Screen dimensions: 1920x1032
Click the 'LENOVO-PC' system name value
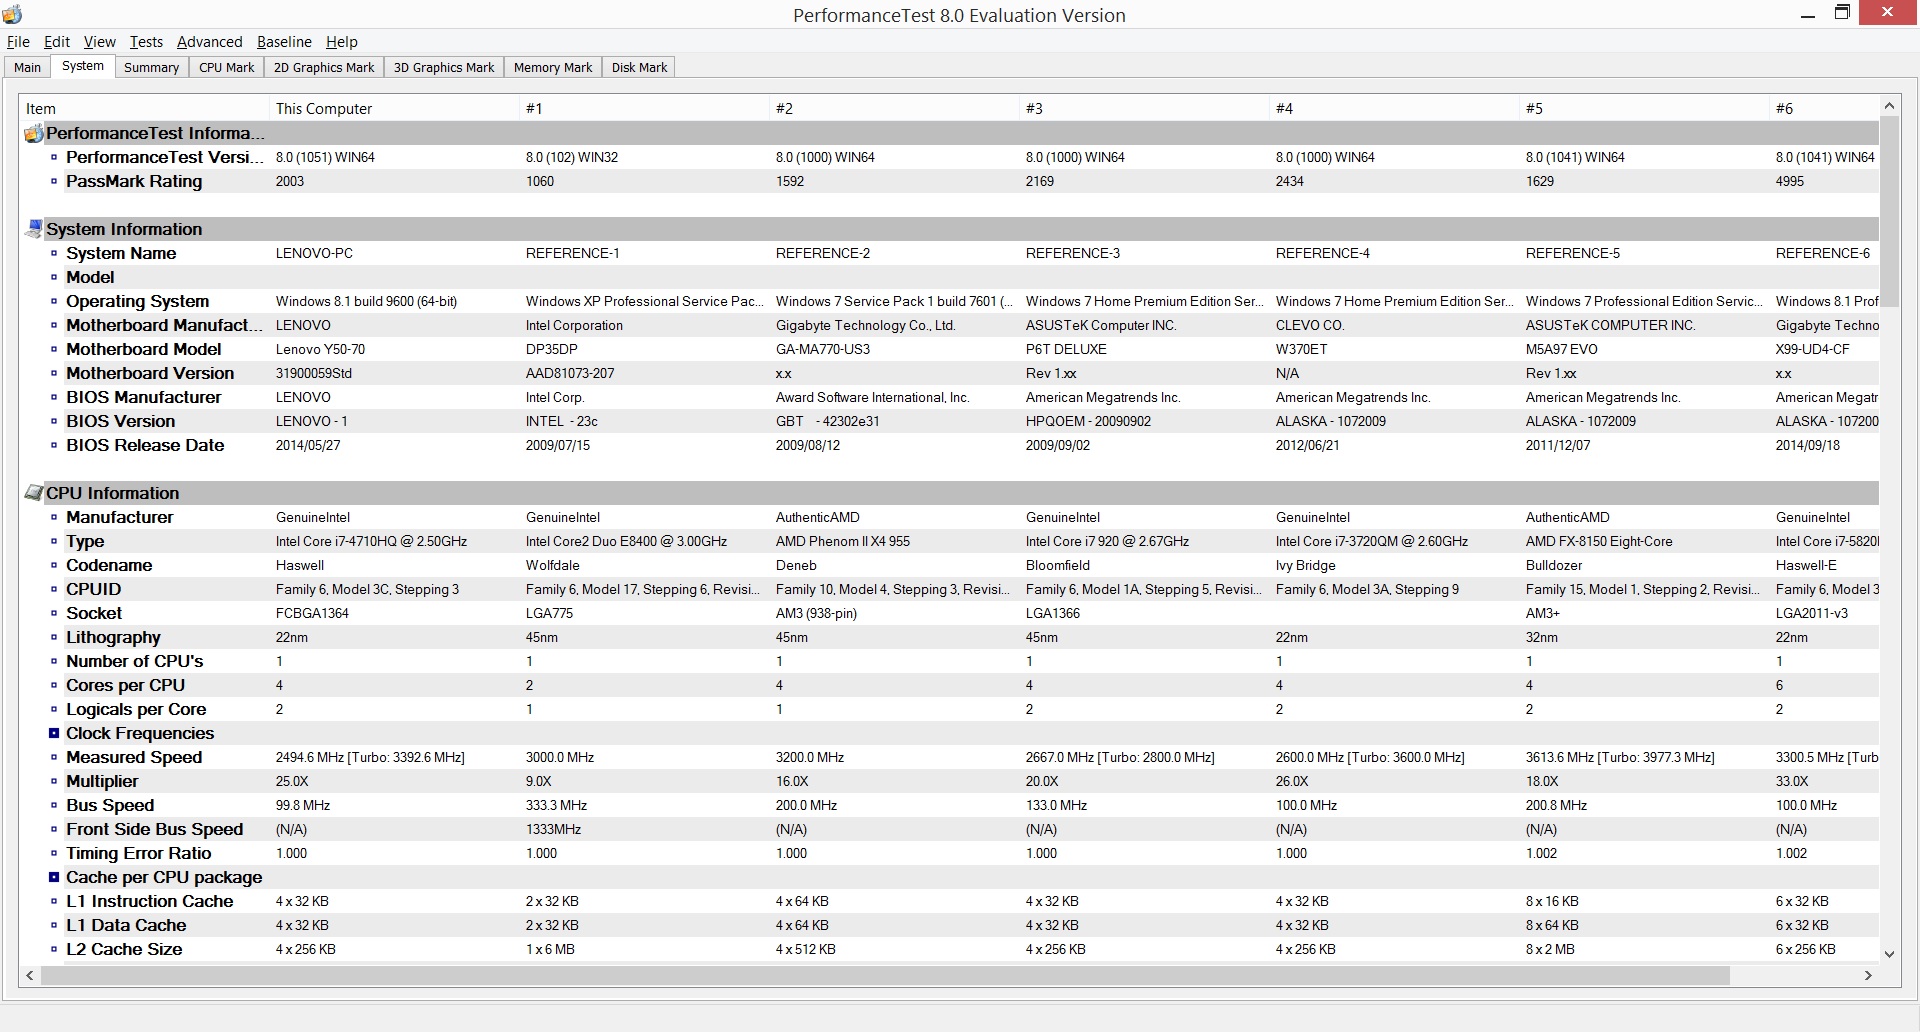(314, 253)
